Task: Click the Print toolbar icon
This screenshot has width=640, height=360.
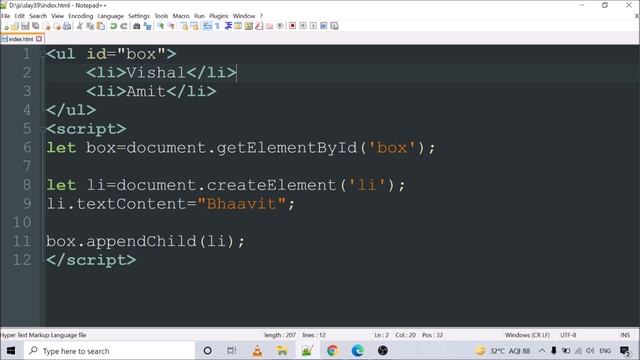Action: point(67,26)
